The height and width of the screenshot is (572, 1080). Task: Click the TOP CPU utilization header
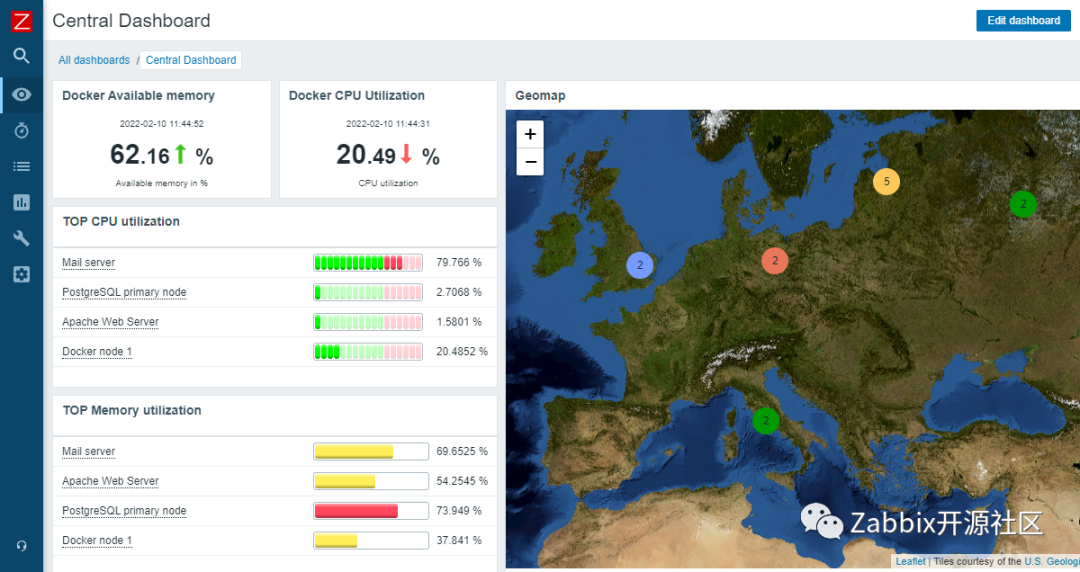coord(121,221)
